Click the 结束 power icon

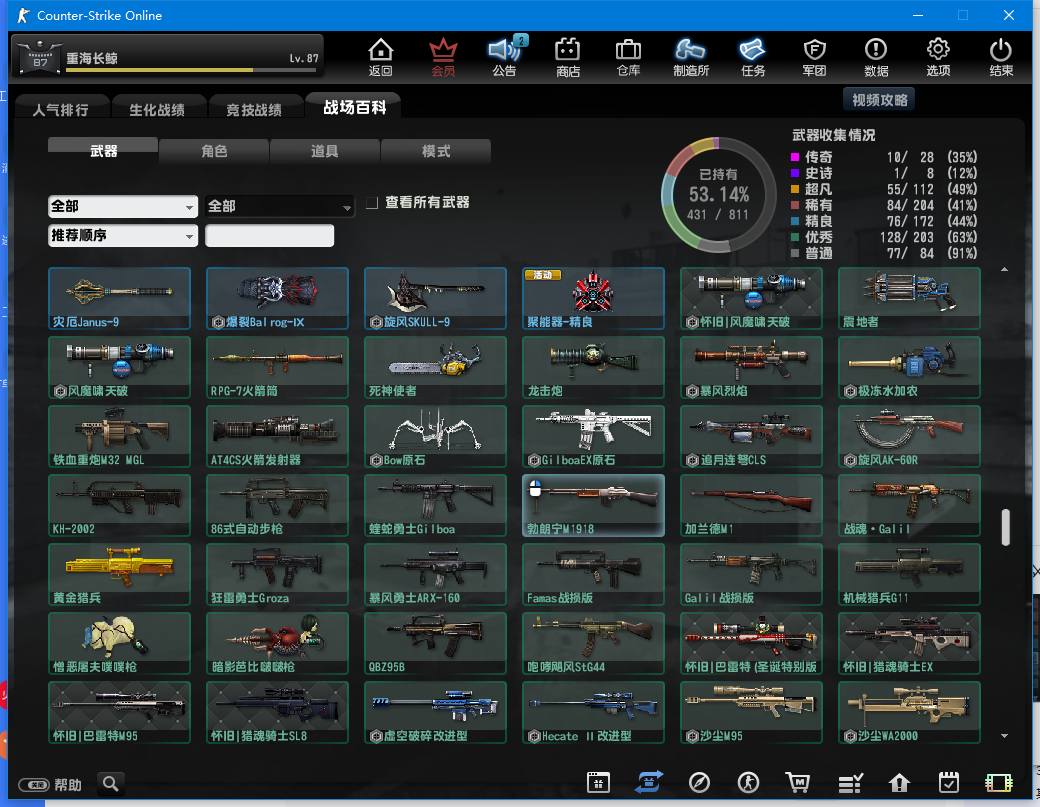(x=1001, y=57)
